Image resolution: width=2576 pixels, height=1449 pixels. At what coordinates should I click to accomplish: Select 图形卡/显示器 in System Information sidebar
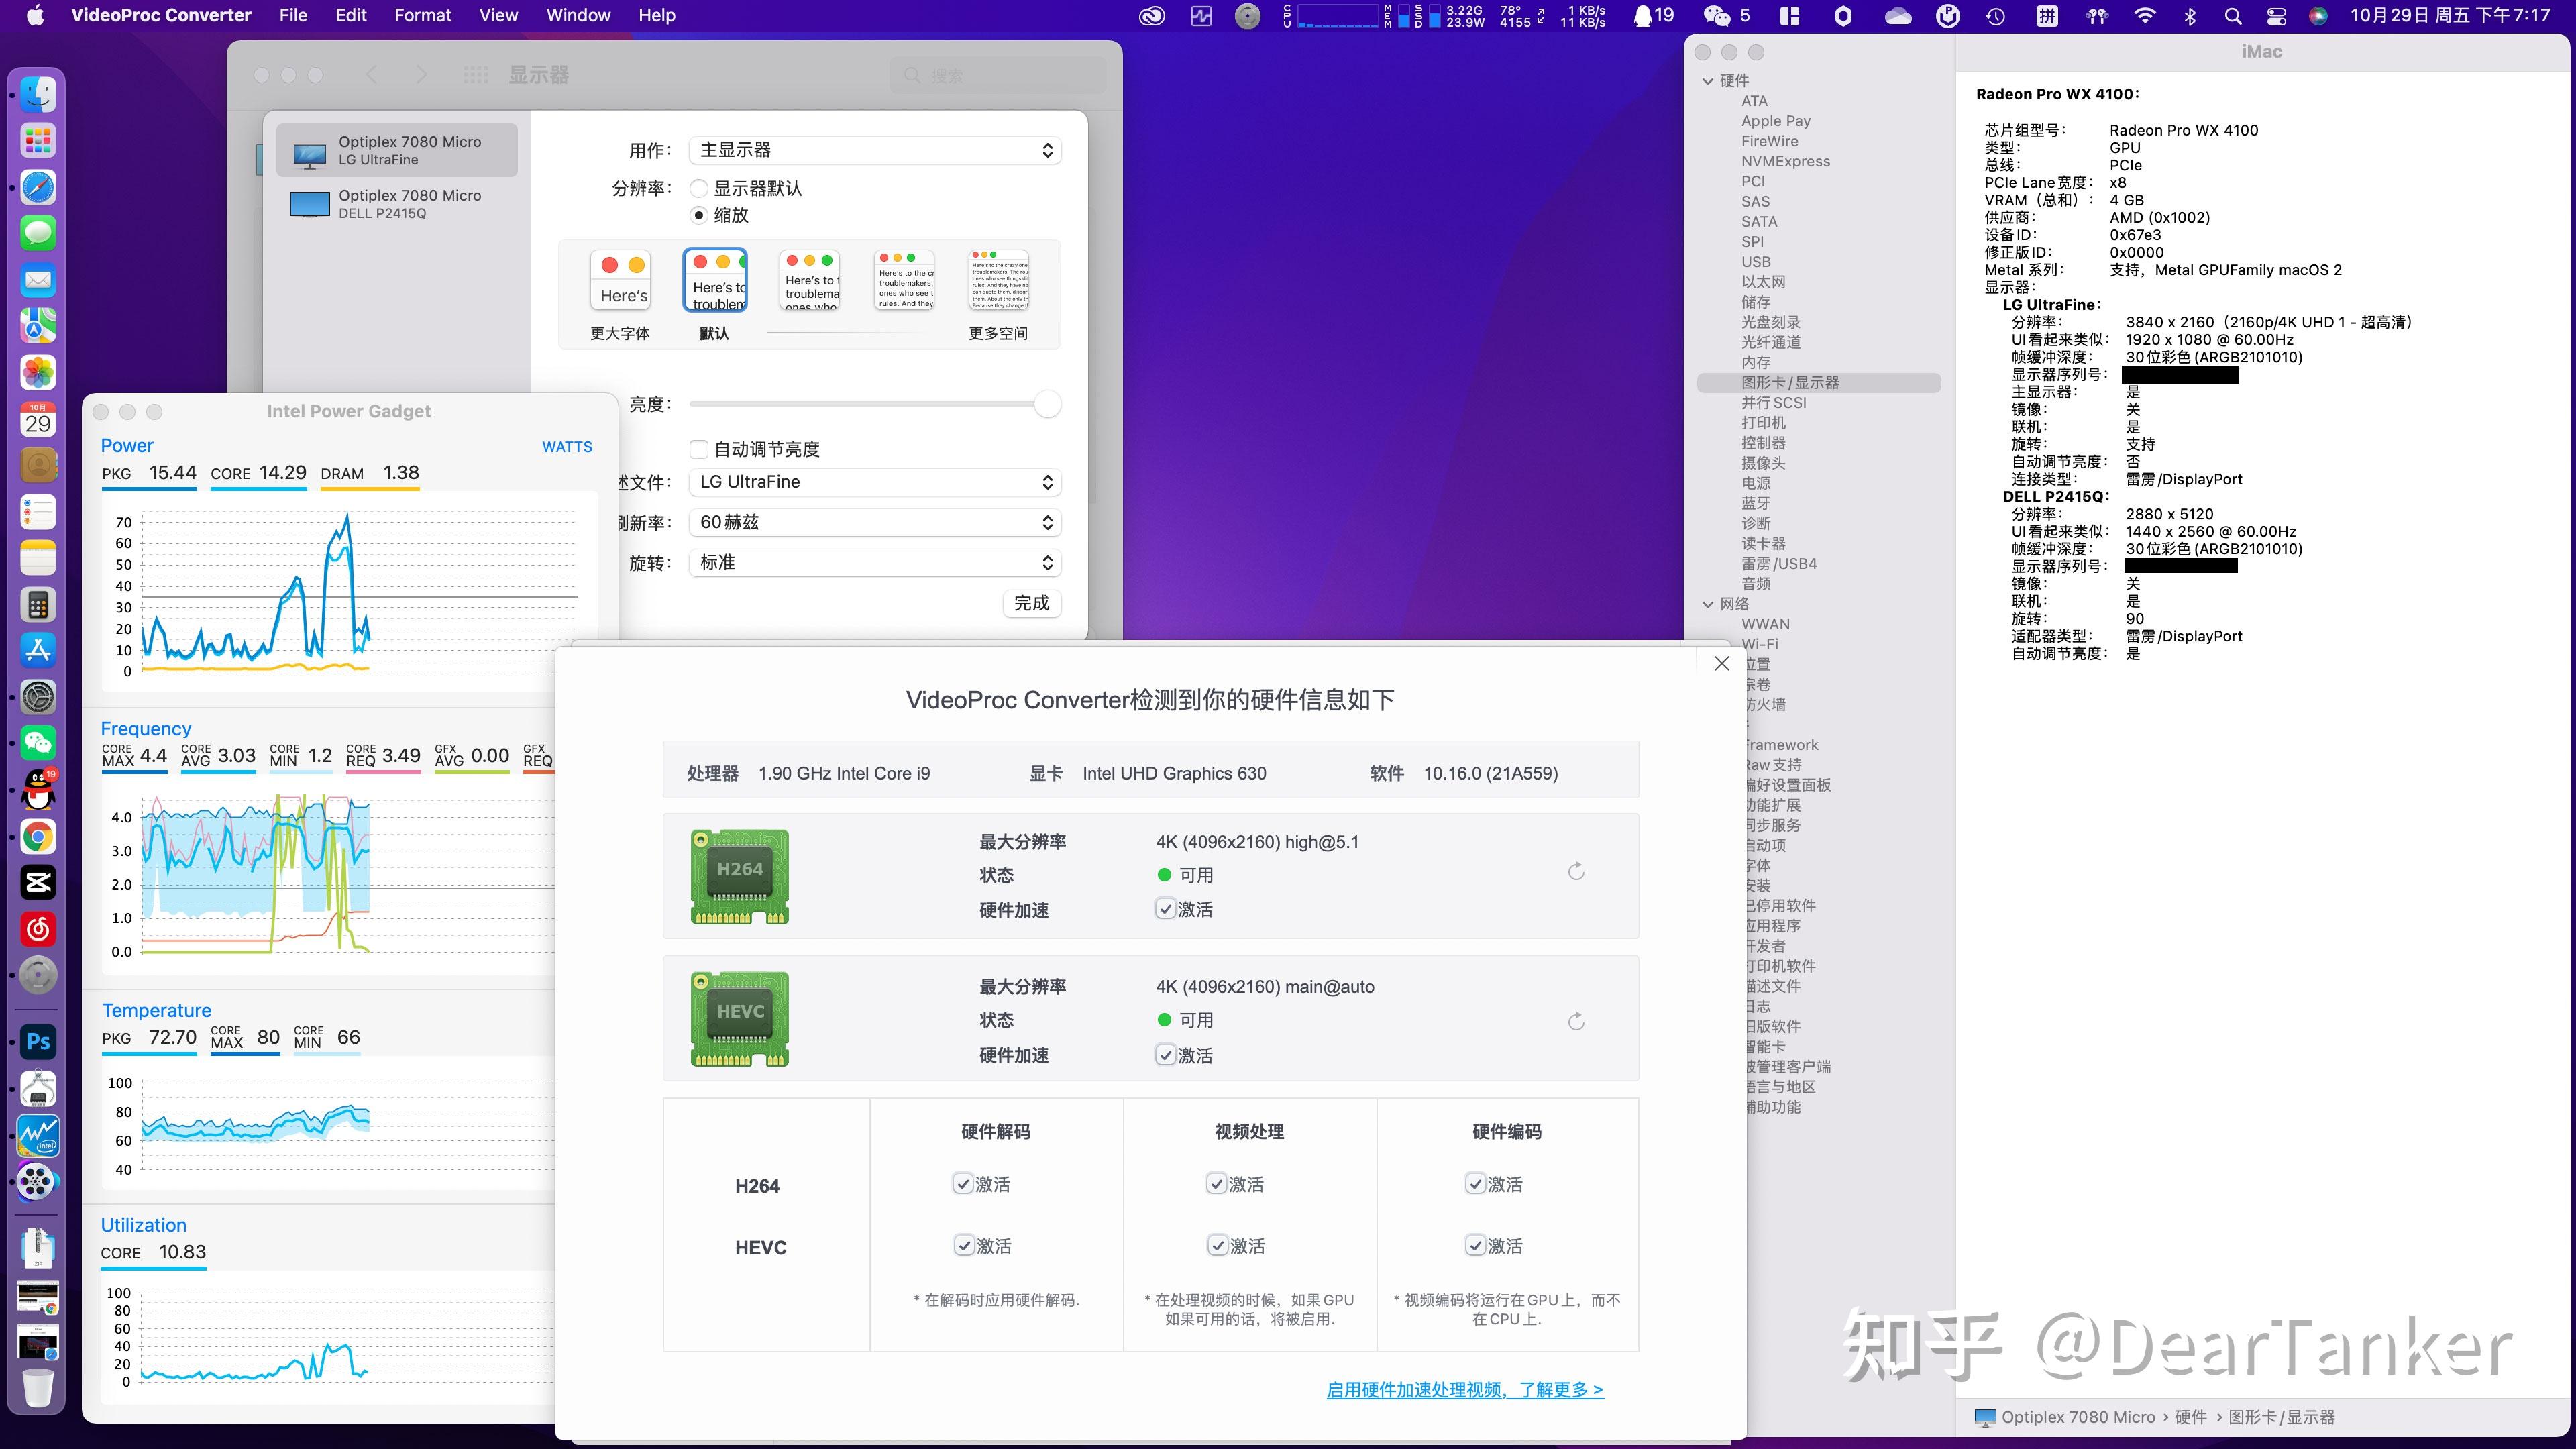point(1819,383)
